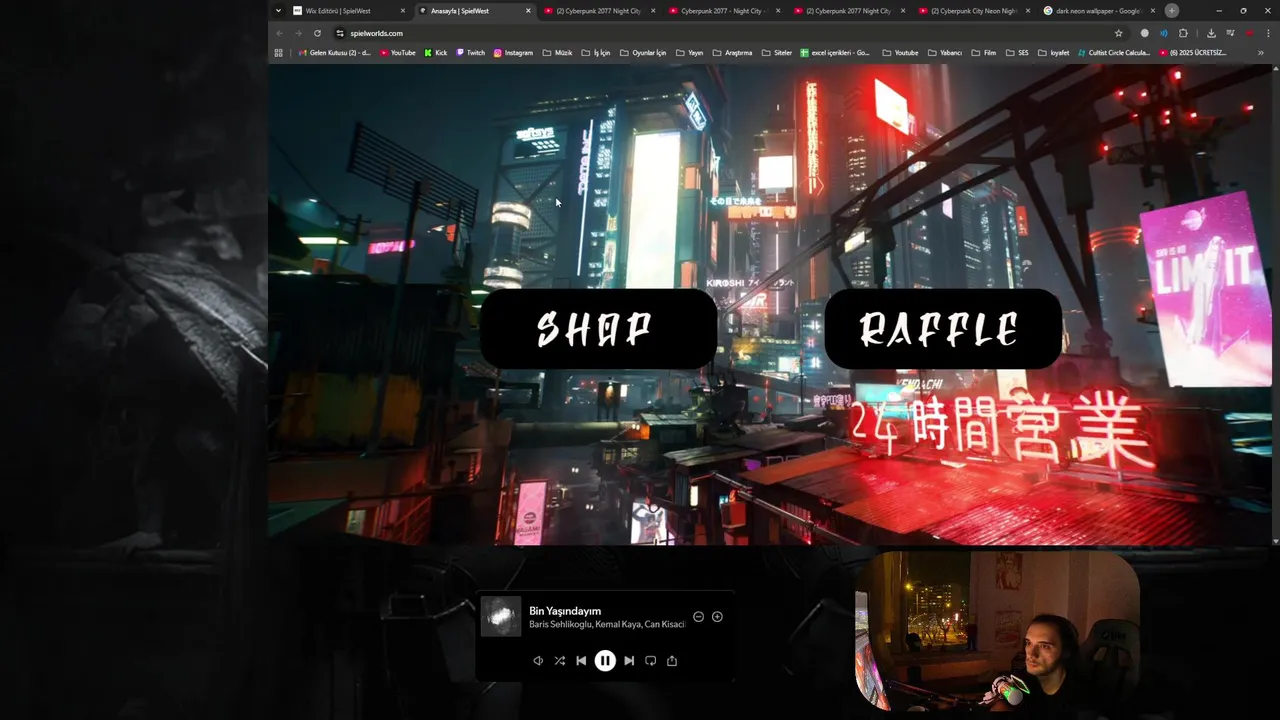
Task: Bookmark this page with the star icon
Action: pos(1118,33)
